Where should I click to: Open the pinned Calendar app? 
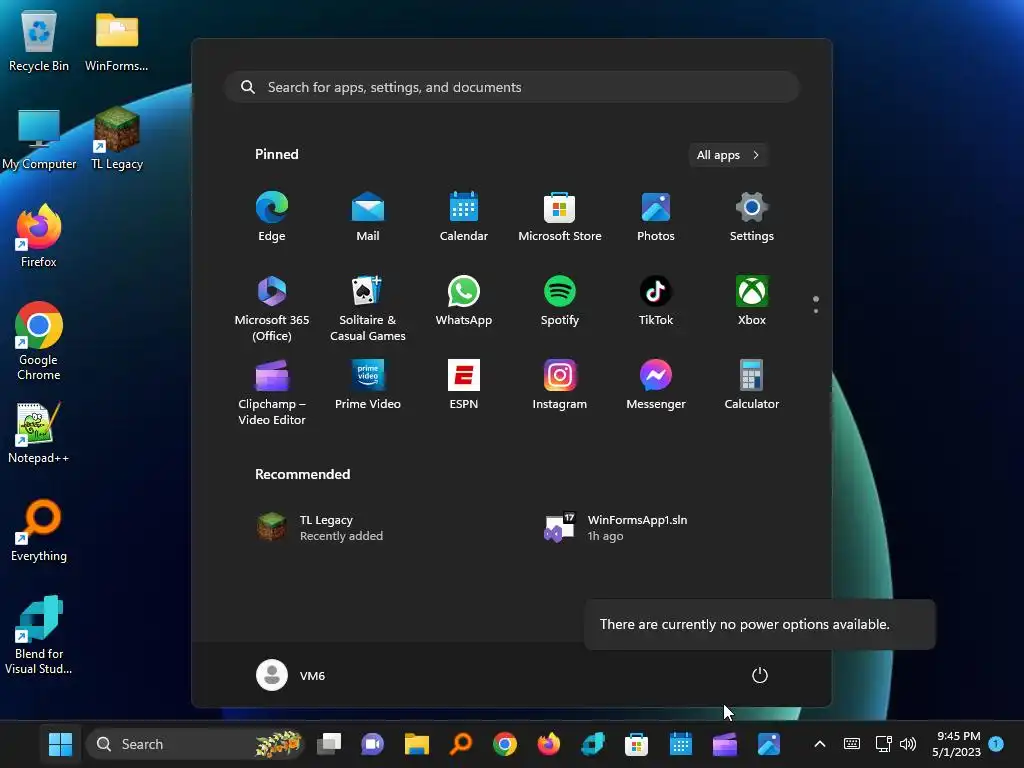(x=464, y=217)
